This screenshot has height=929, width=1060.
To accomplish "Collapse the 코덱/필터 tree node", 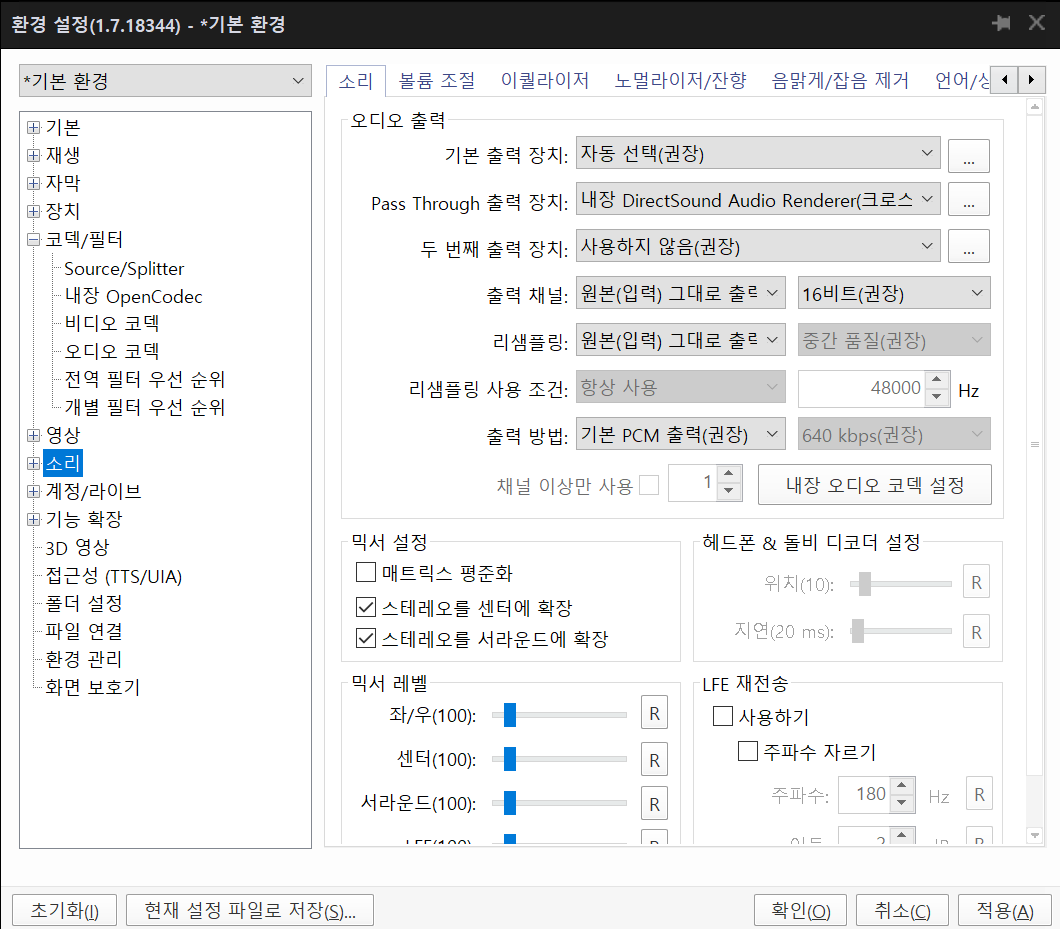I will 34,240.
